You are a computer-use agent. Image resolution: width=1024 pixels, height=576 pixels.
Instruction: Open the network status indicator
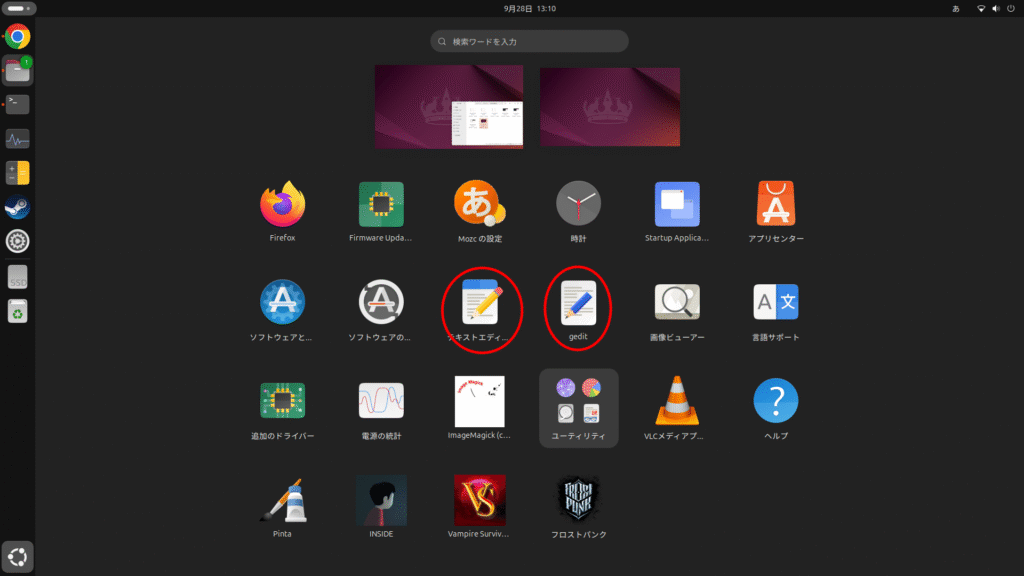pyautogui.click(x=980, y=8)
